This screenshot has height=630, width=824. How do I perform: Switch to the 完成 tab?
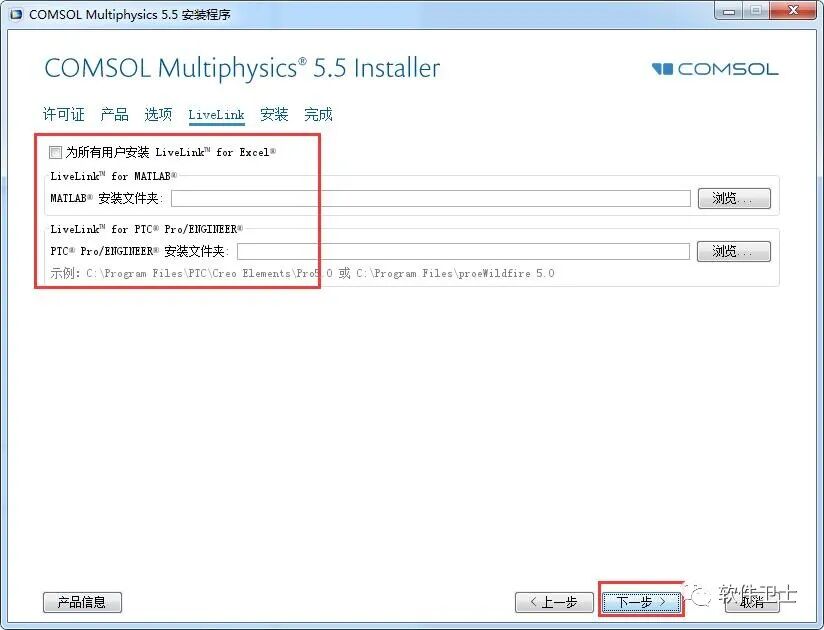pyautogui.click(x=318, y=114)
